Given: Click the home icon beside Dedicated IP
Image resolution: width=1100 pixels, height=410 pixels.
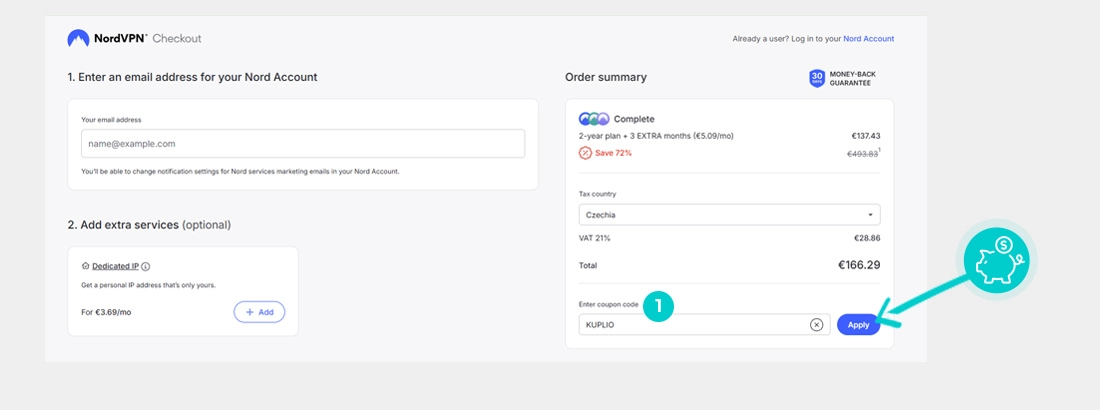Looking at the screenshot, I should coord(86,266).
